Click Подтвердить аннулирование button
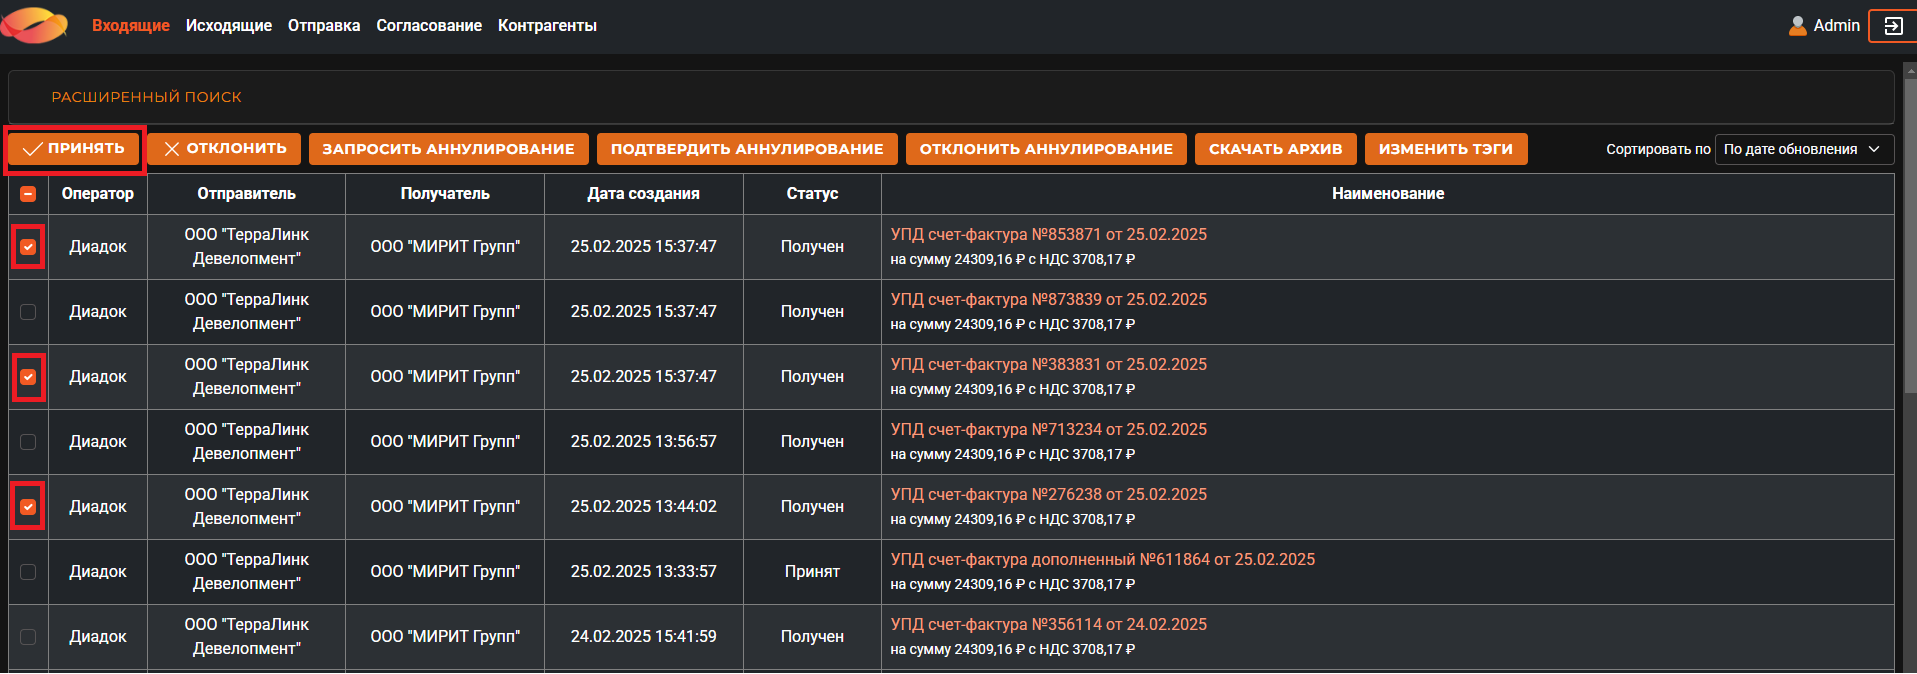This screenshot has width=1917, height=674. click(747, 149)
